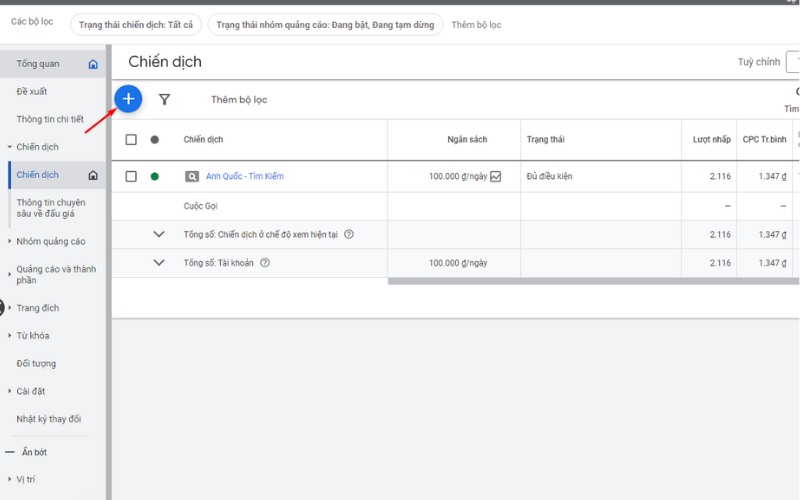Expand the Tổng số: Chiến dịch row chevron

pos(158,235)
